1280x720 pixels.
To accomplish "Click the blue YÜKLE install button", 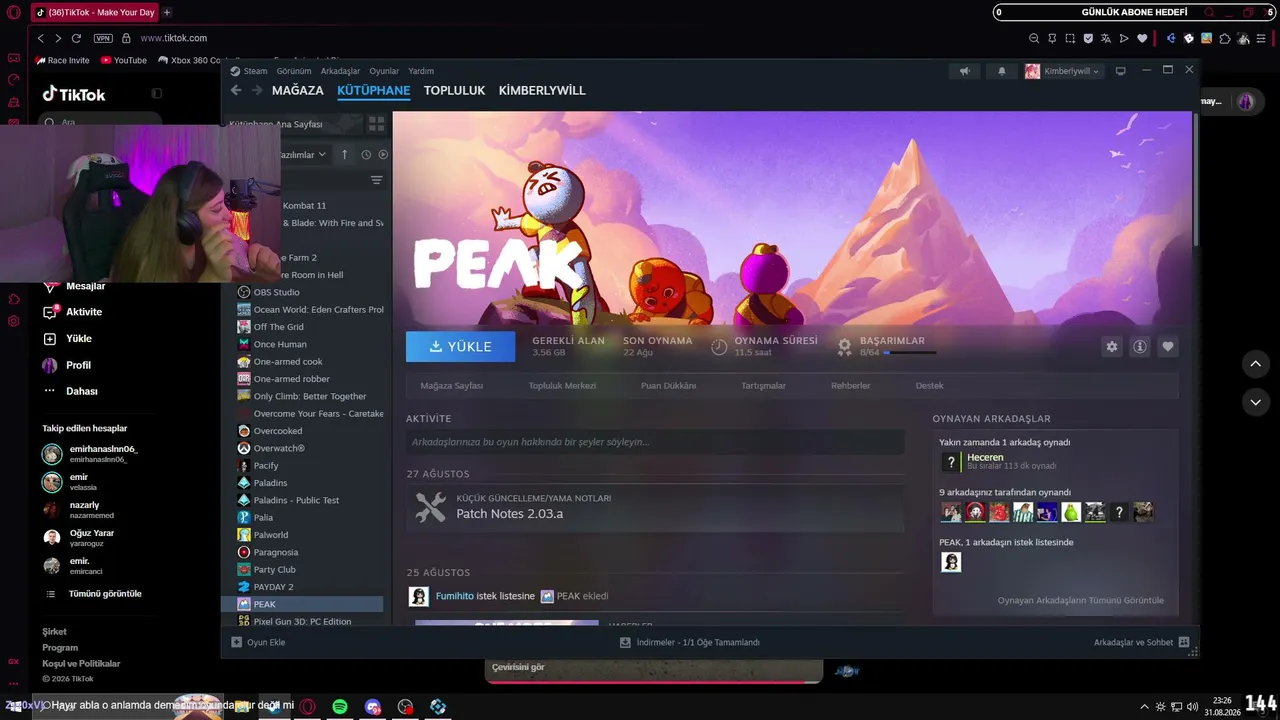I will (460, 346).
